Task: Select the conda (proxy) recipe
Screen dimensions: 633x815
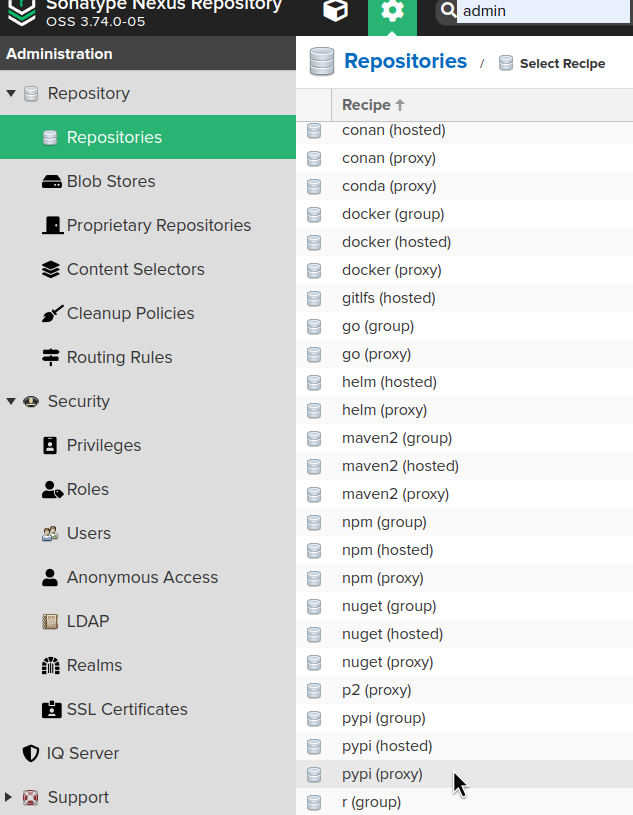Action: (x=465, y=186)
